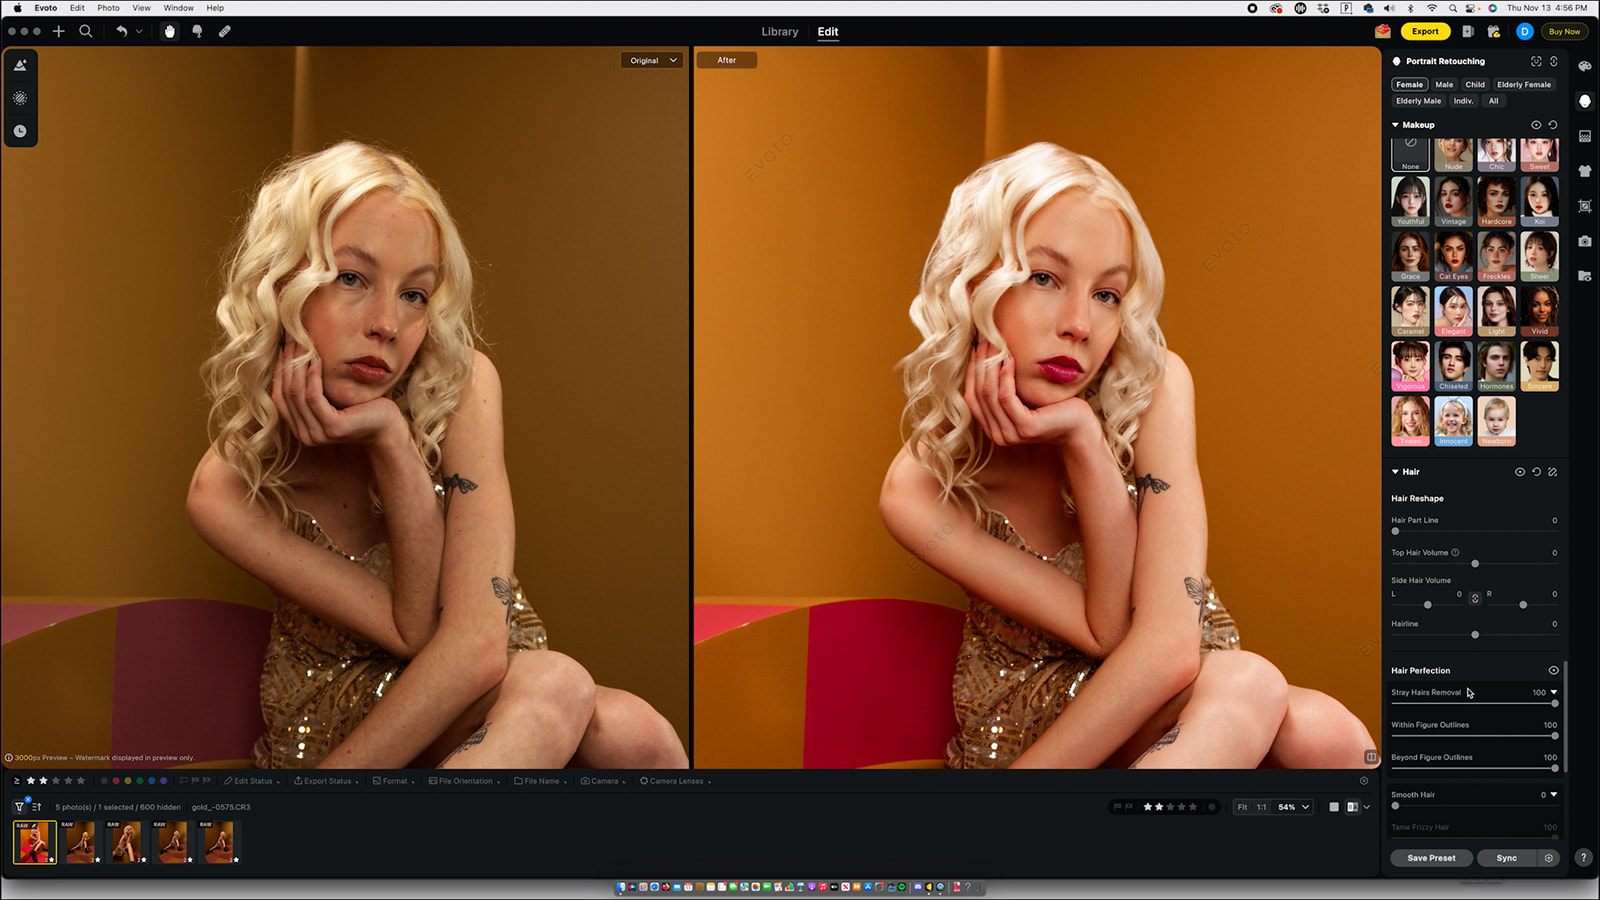The image size is (1600, 900).
Task: Switch to the Library tab
Action: pyautogui.click(x=779, y=32)
